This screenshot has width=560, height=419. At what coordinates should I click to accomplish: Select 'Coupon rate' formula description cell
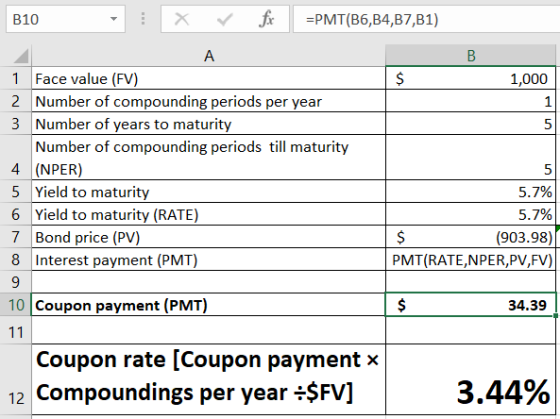coord(209,379)
